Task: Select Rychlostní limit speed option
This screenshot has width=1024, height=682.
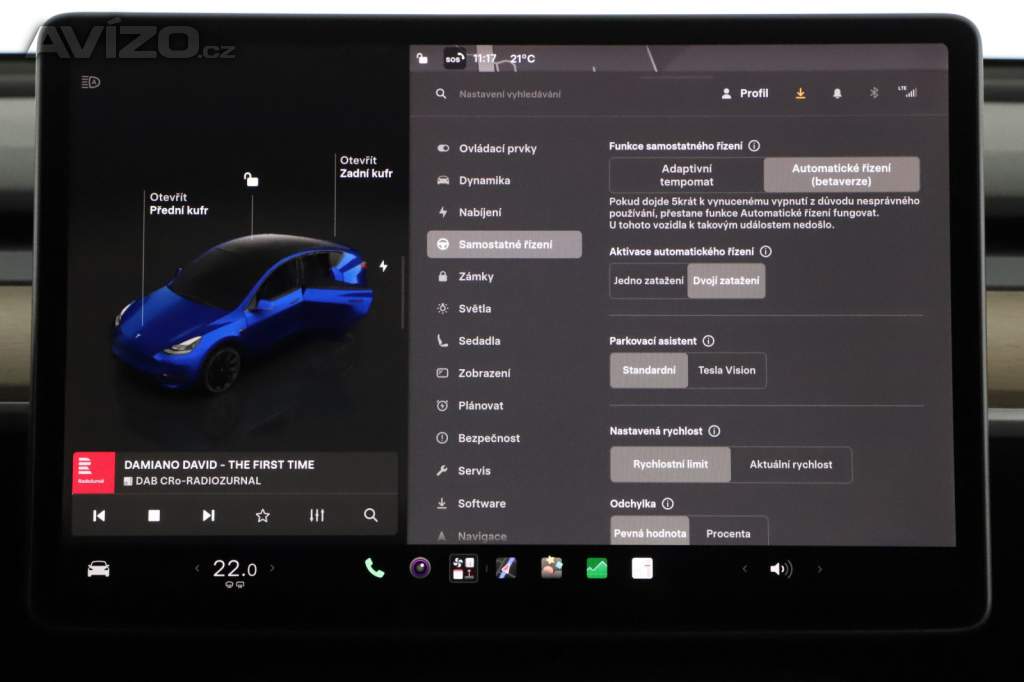Action: click(x=671, y=464)
